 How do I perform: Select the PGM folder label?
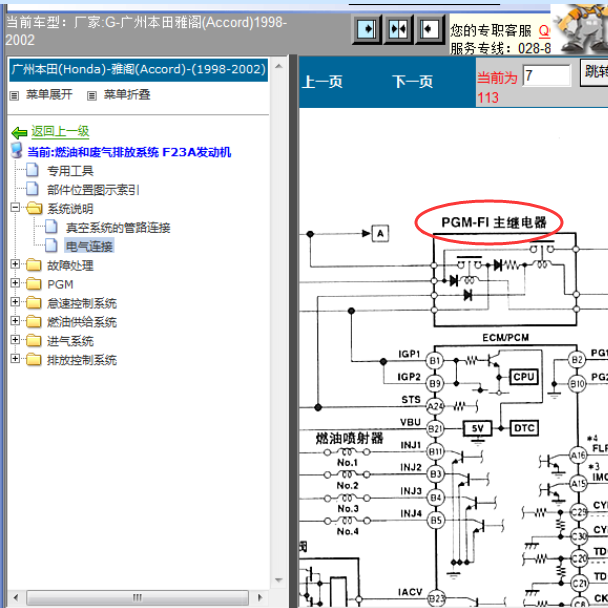point(60,284)
